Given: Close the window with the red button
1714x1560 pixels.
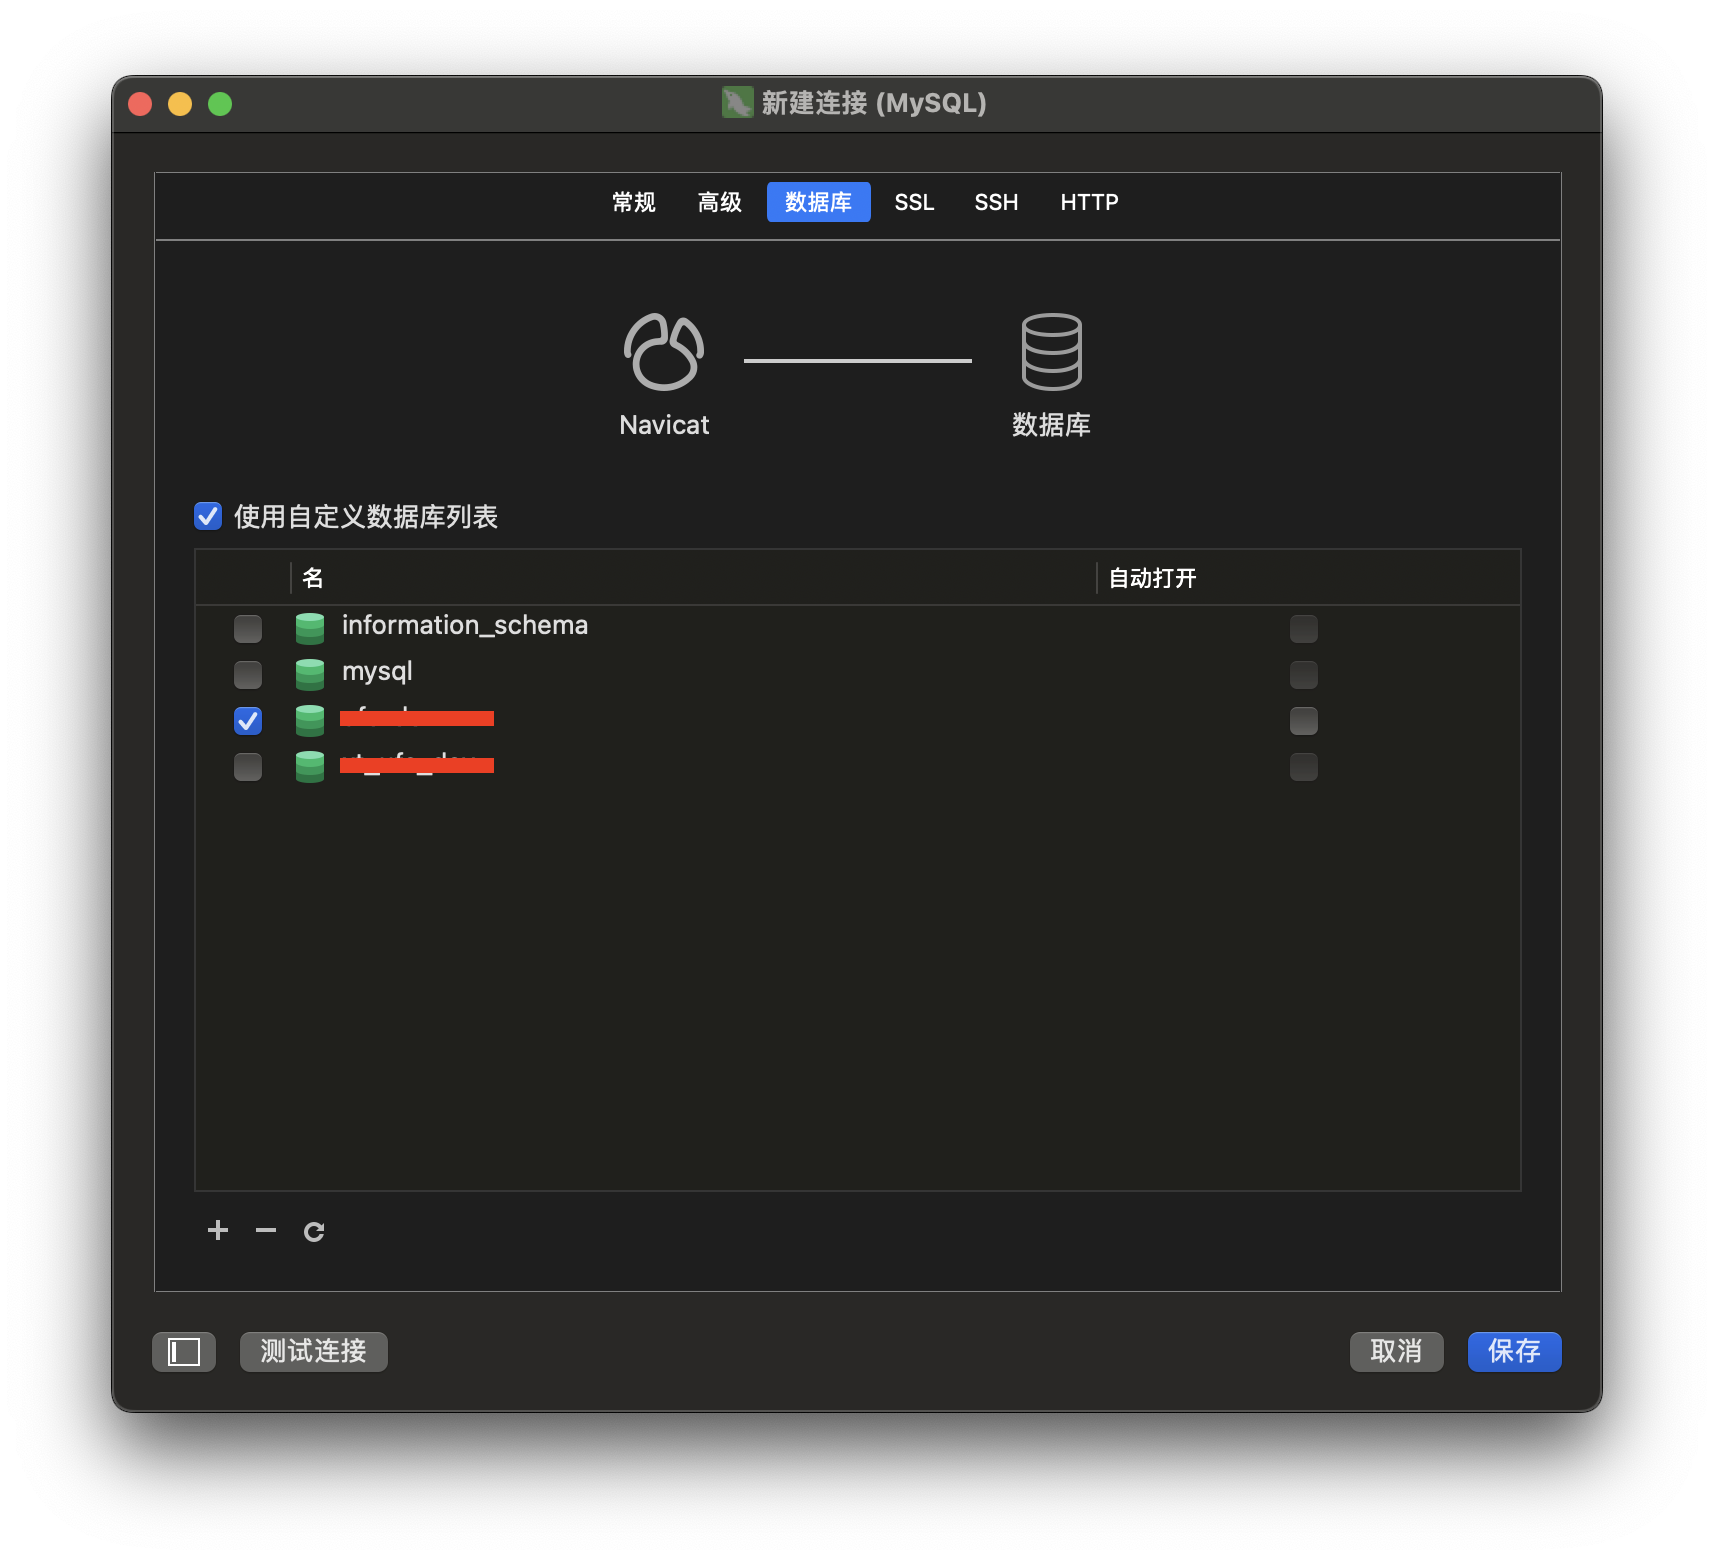Looking at the screenshot, I should (140, 104).
